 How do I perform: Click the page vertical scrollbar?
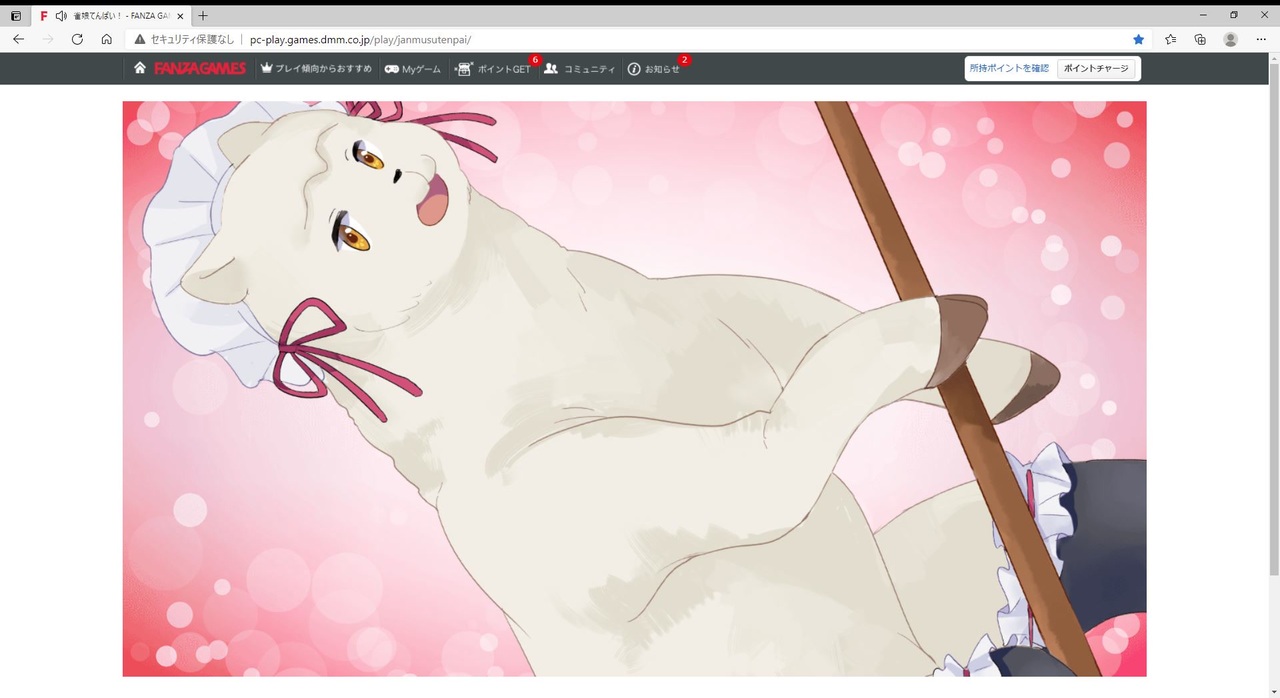click(1273, 320)
